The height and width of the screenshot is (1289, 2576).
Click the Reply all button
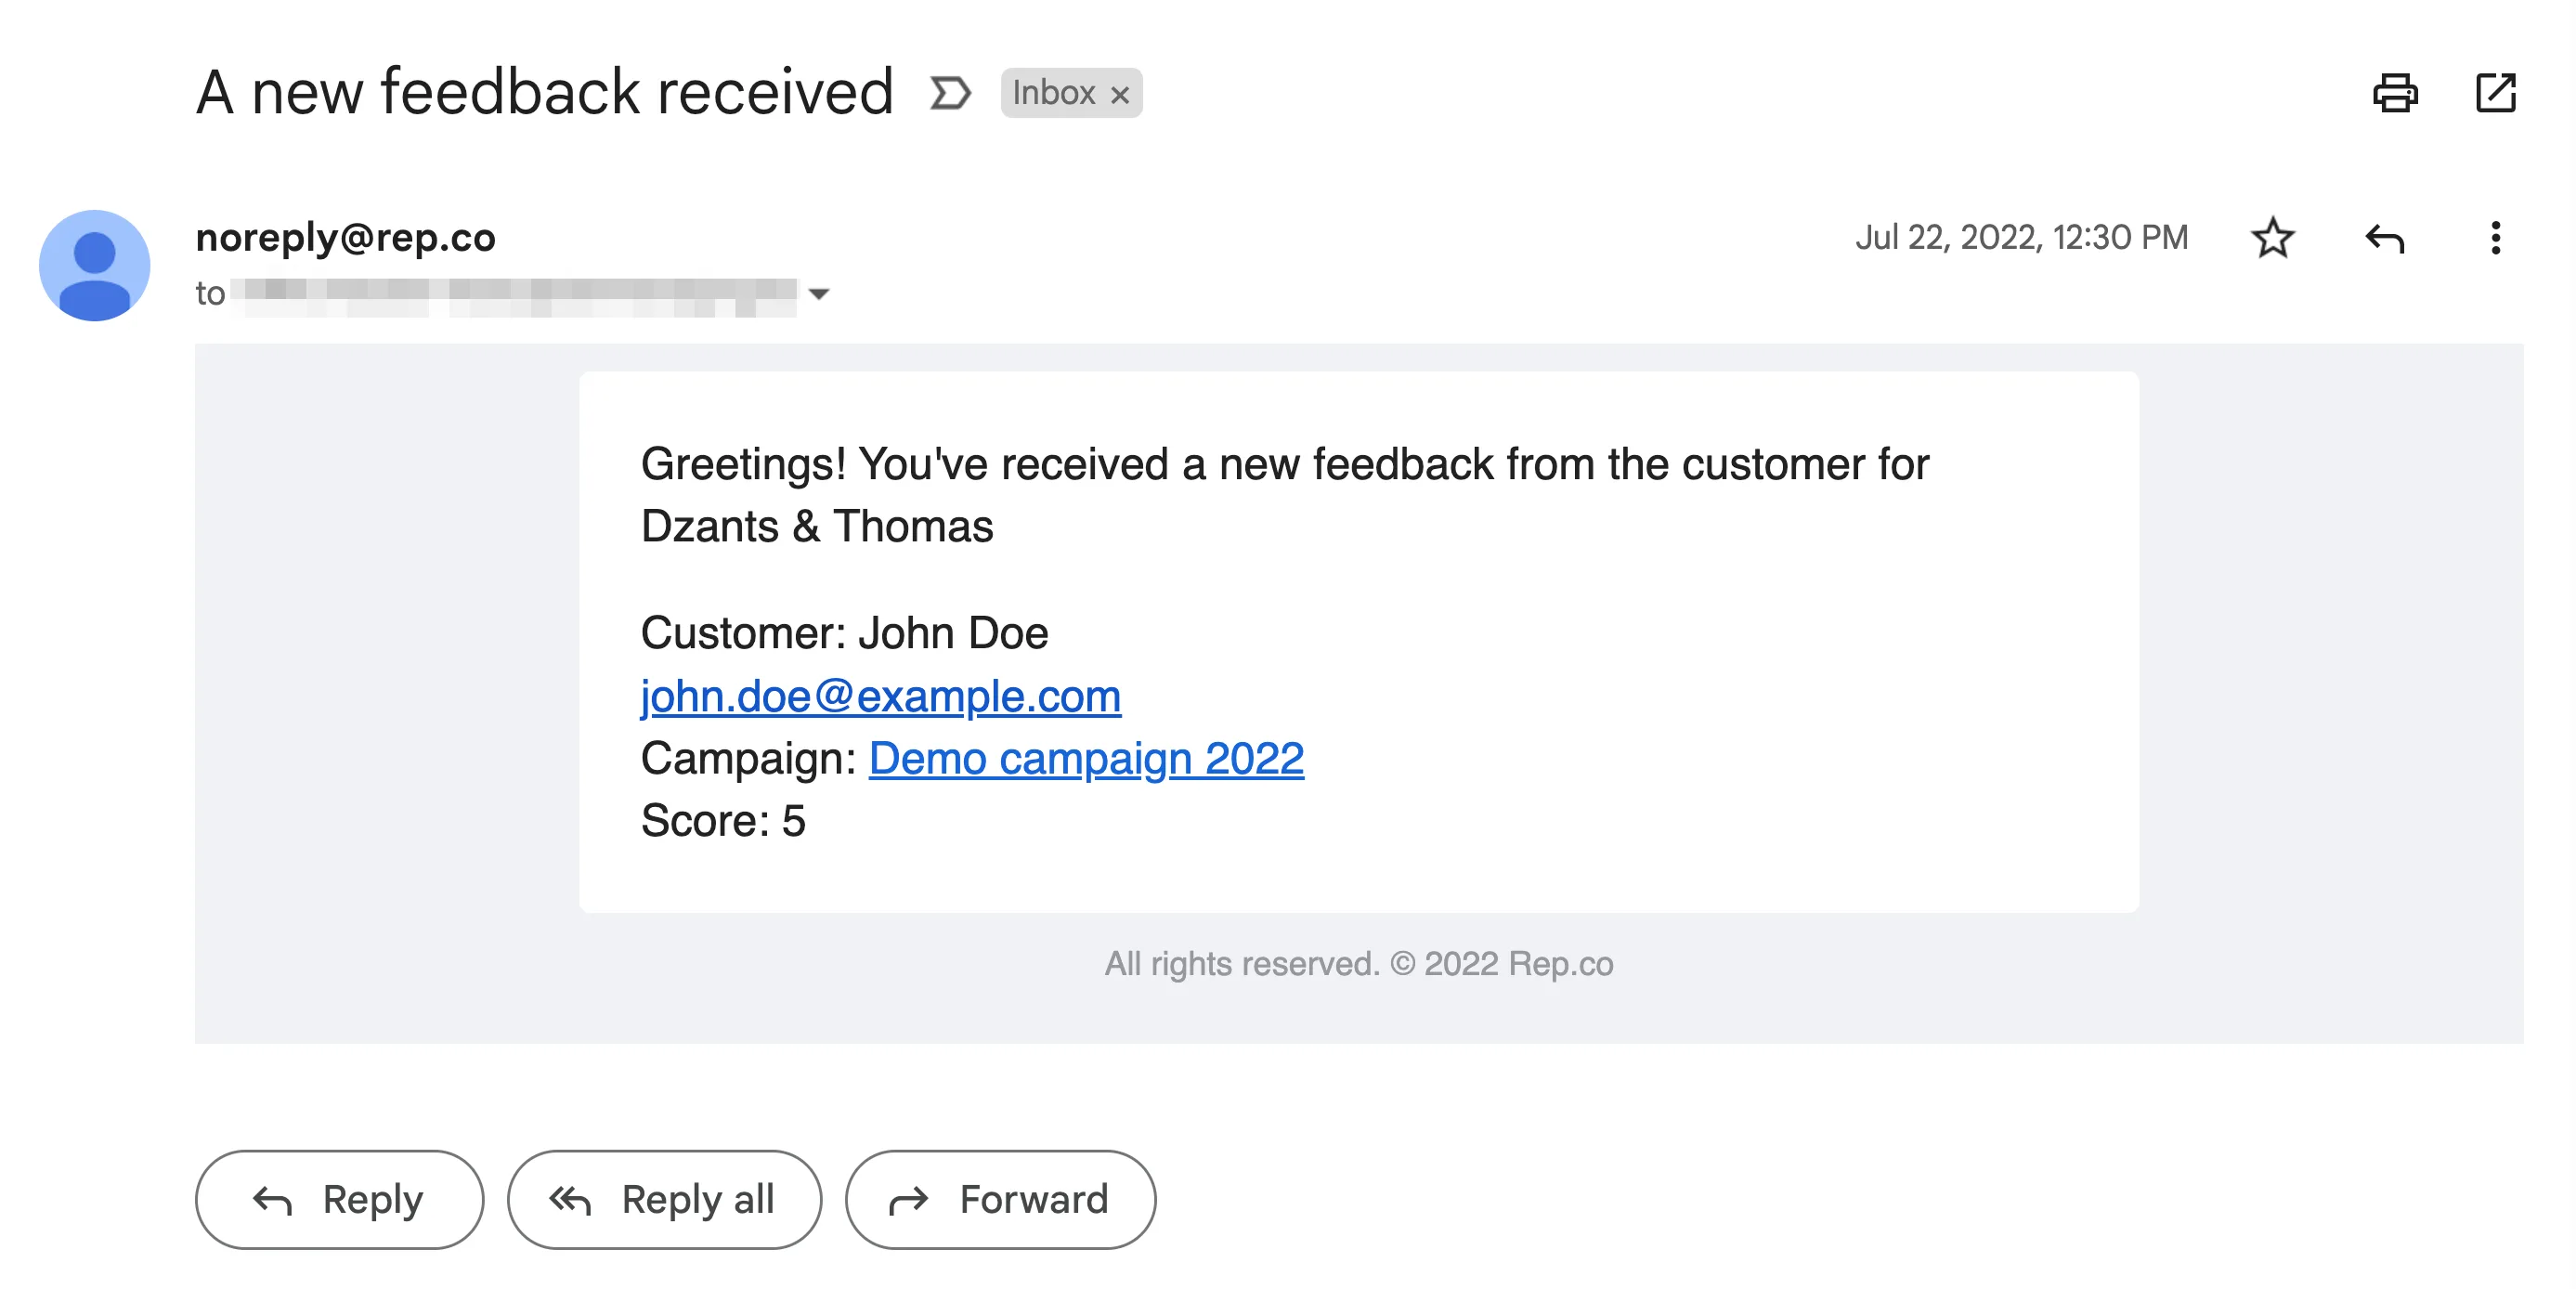click(x=664, y=1199)
